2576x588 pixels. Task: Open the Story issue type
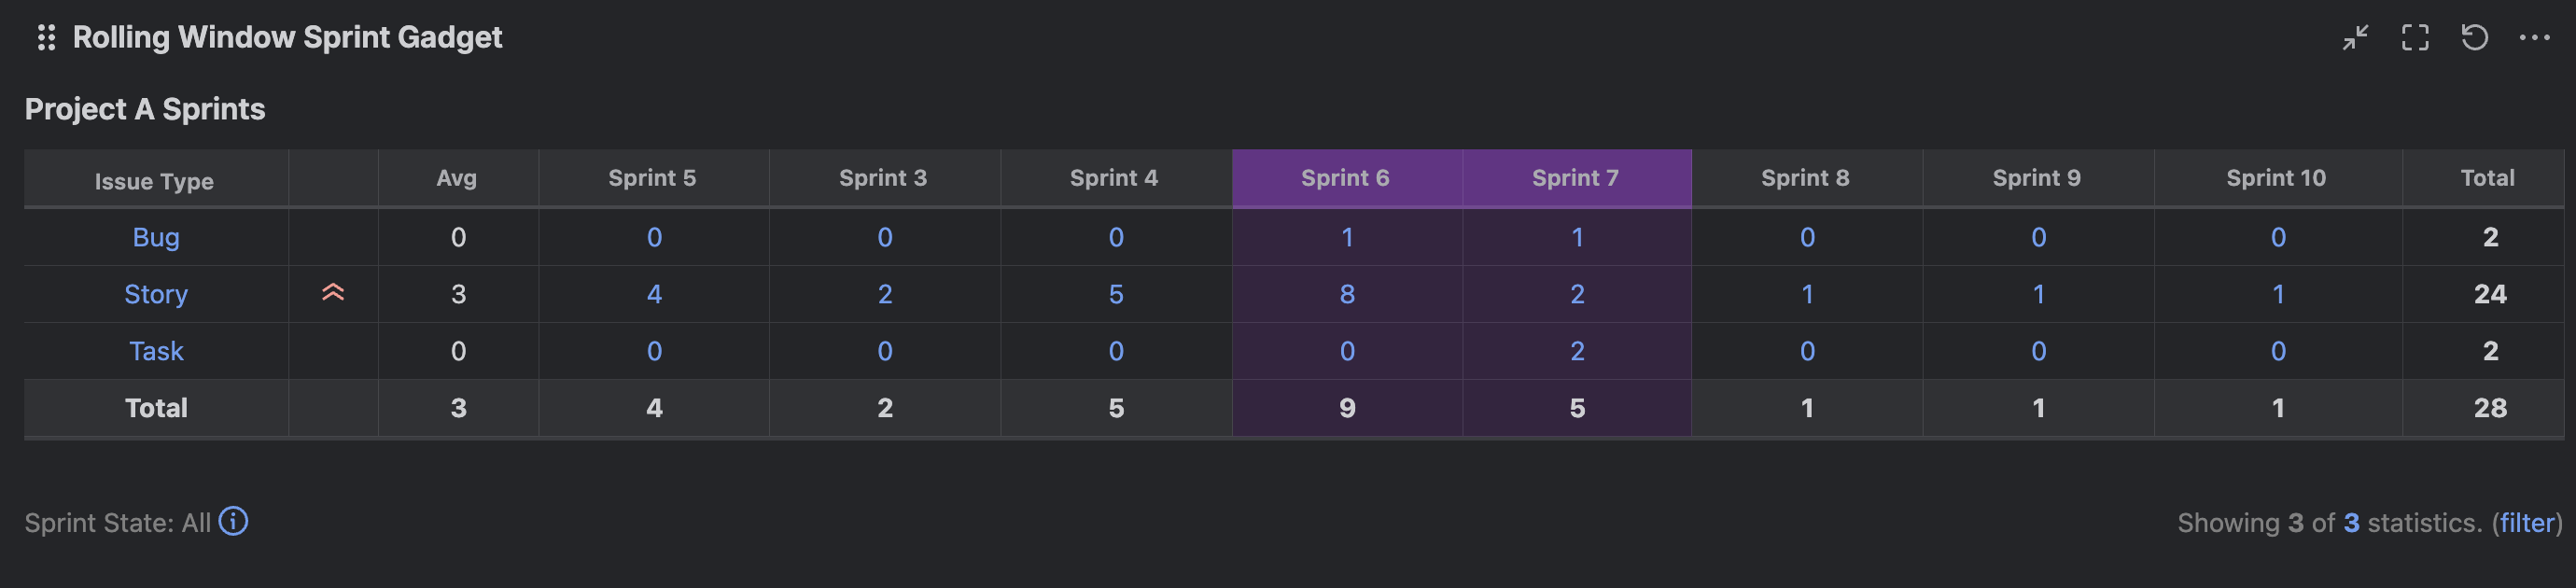tap(155, 293)
